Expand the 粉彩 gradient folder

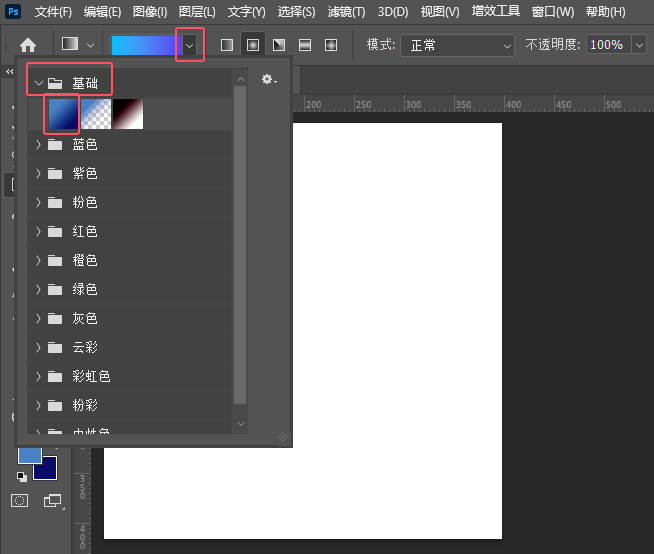coord(38,405)
